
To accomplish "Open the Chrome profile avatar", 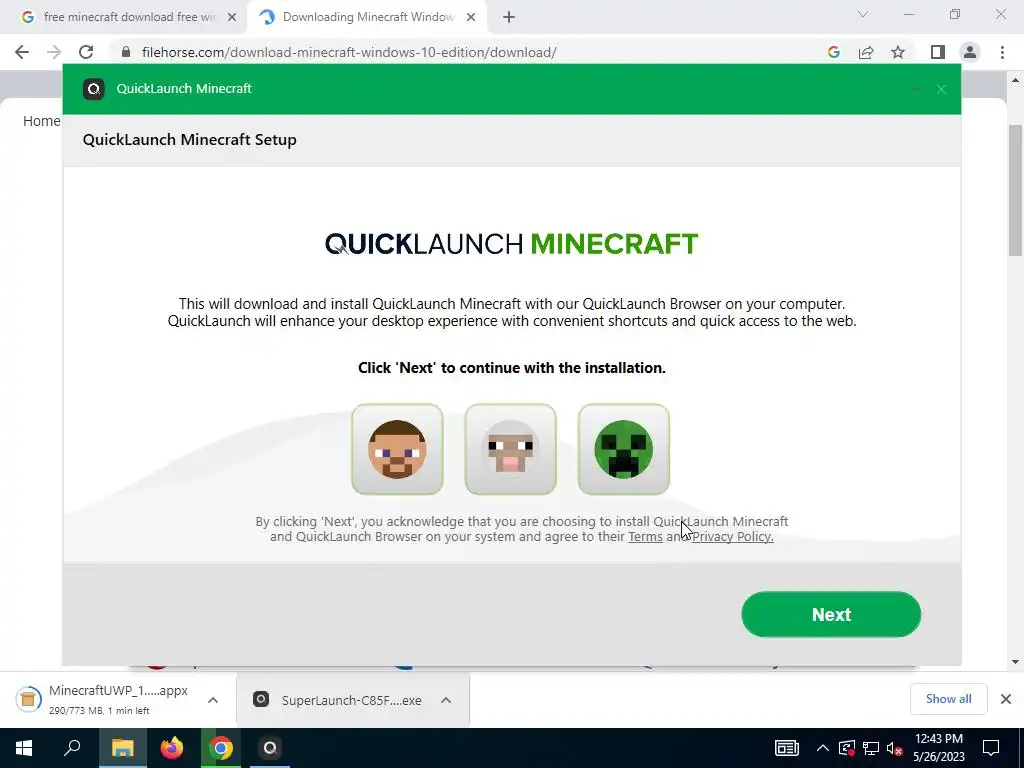I will point(970,52).
